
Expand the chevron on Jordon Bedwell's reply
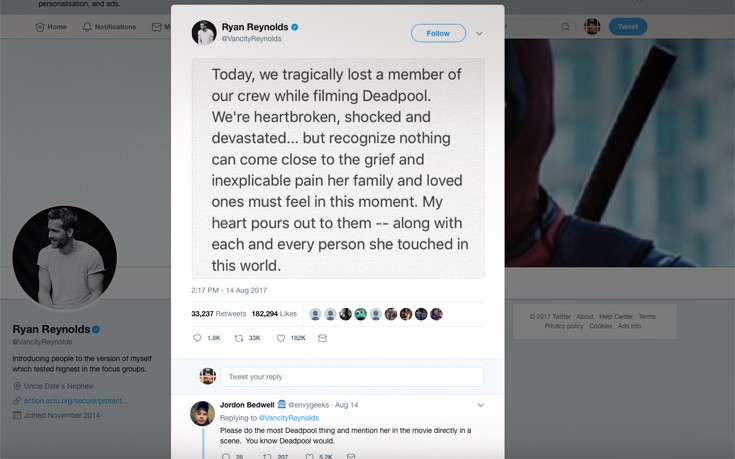(x=480, y=405)
